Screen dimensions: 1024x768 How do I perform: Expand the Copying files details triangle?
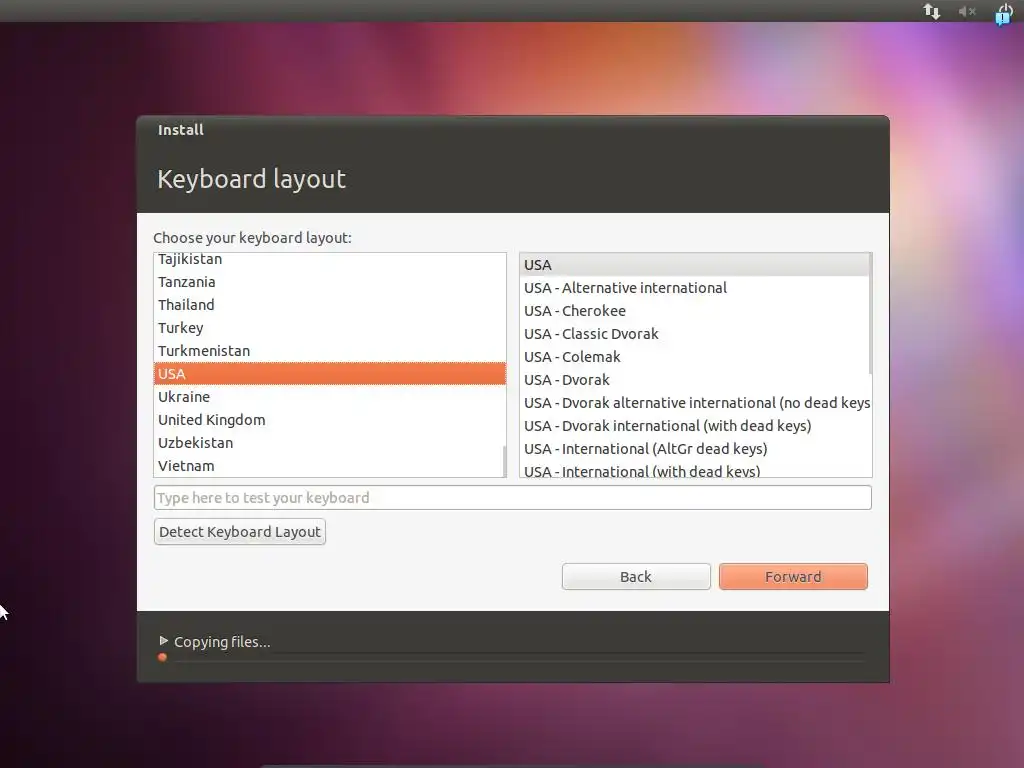coord(163,641)
